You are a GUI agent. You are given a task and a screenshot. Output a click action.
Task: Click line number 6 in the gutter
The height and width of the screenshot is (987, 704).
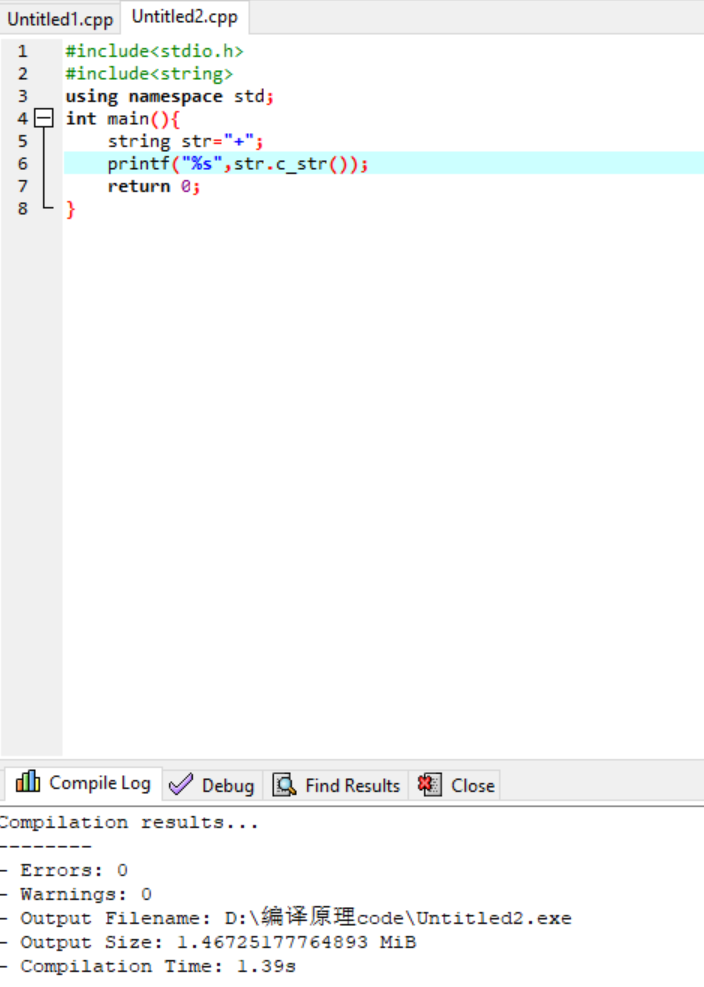[23, 164]
